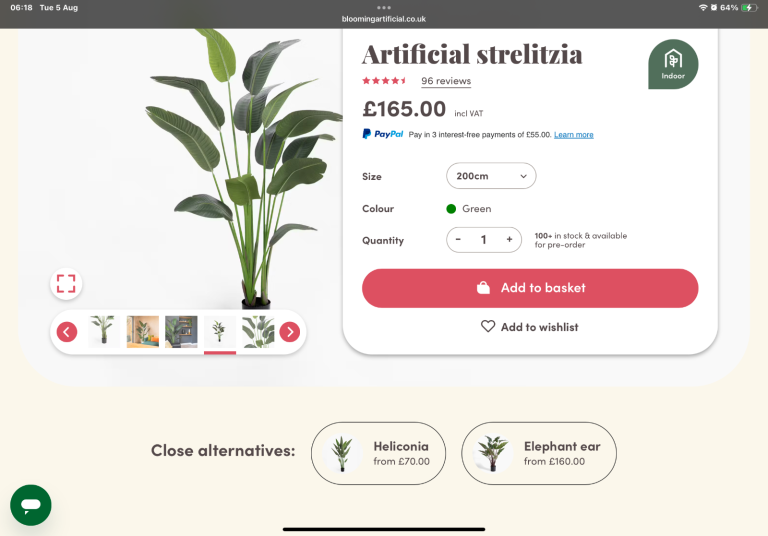Image resolution: width=768 pixels, height=536 pixels.
Task: Open the green chat bubble widget
Action: point(31,505)
